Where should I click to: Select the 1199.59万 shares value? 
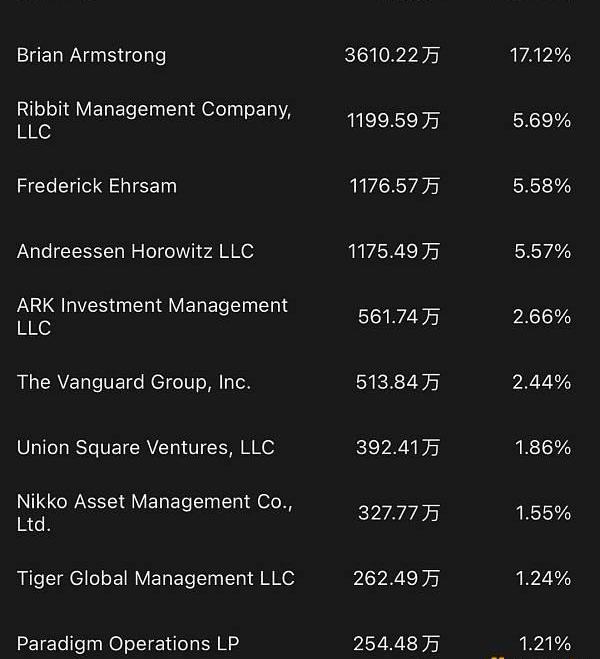(393, 120)
